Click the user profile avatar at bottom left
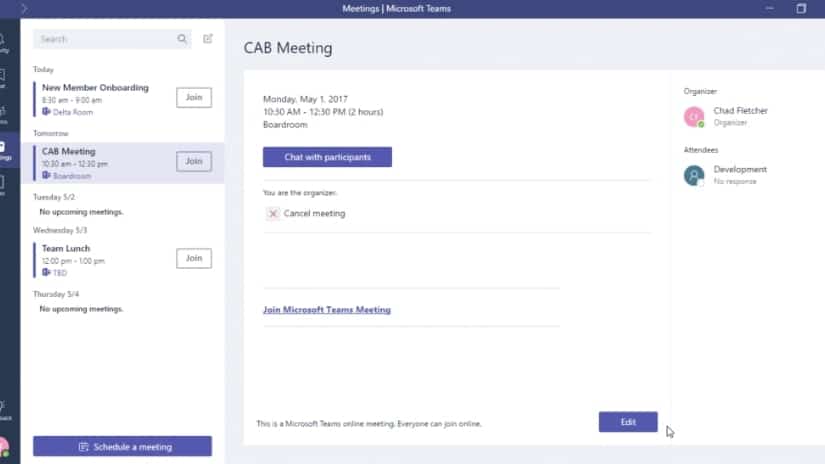This screenshot has width=825, height=464. click(4, 447)
